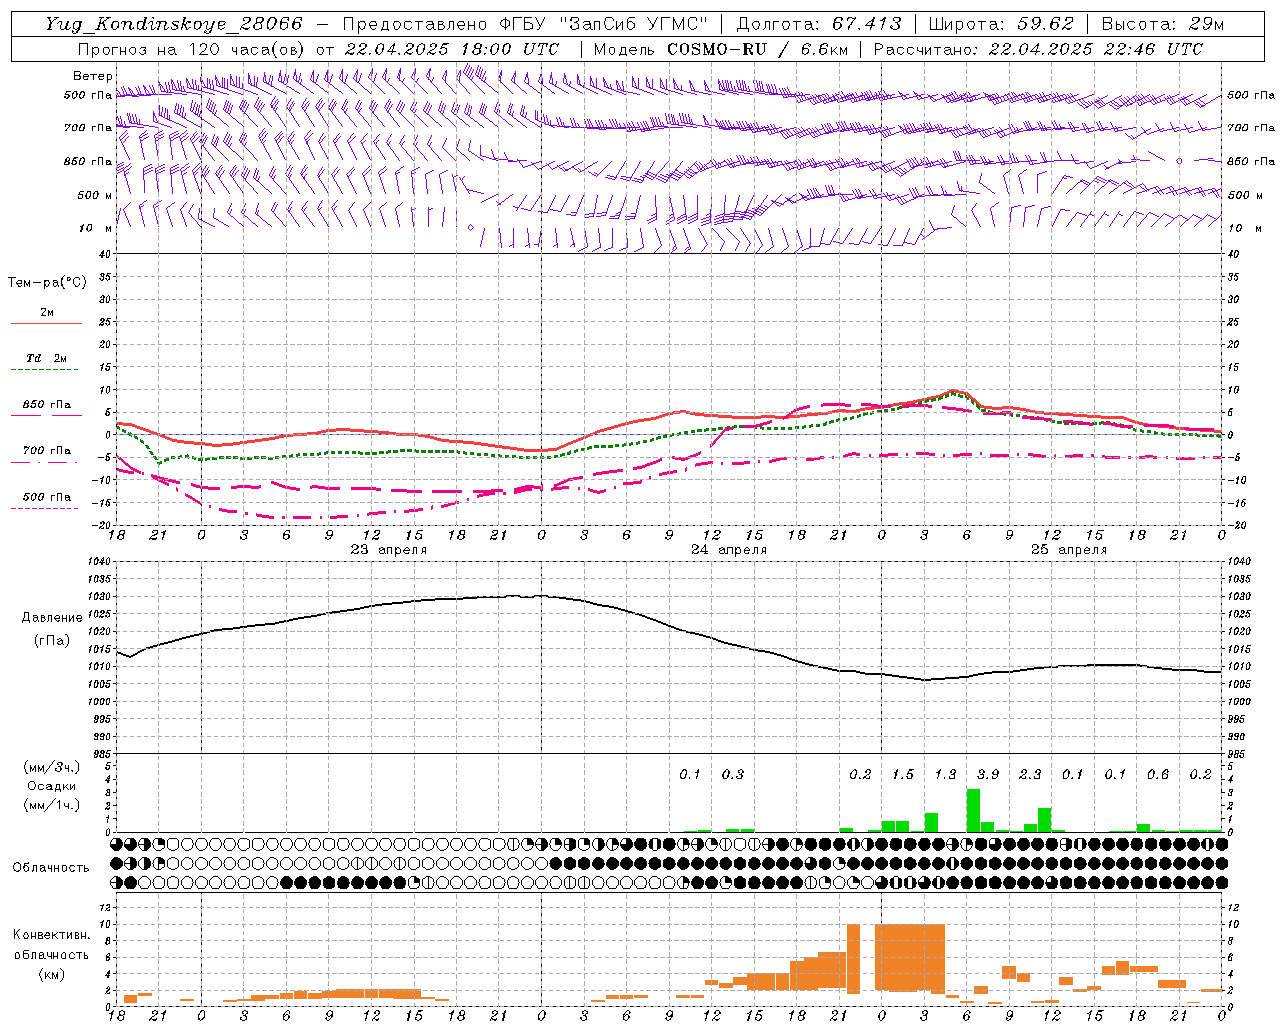Screen dimensions: 1280x1024
Task: Click the Облачность cloudiness label
Action: [51, 867]
